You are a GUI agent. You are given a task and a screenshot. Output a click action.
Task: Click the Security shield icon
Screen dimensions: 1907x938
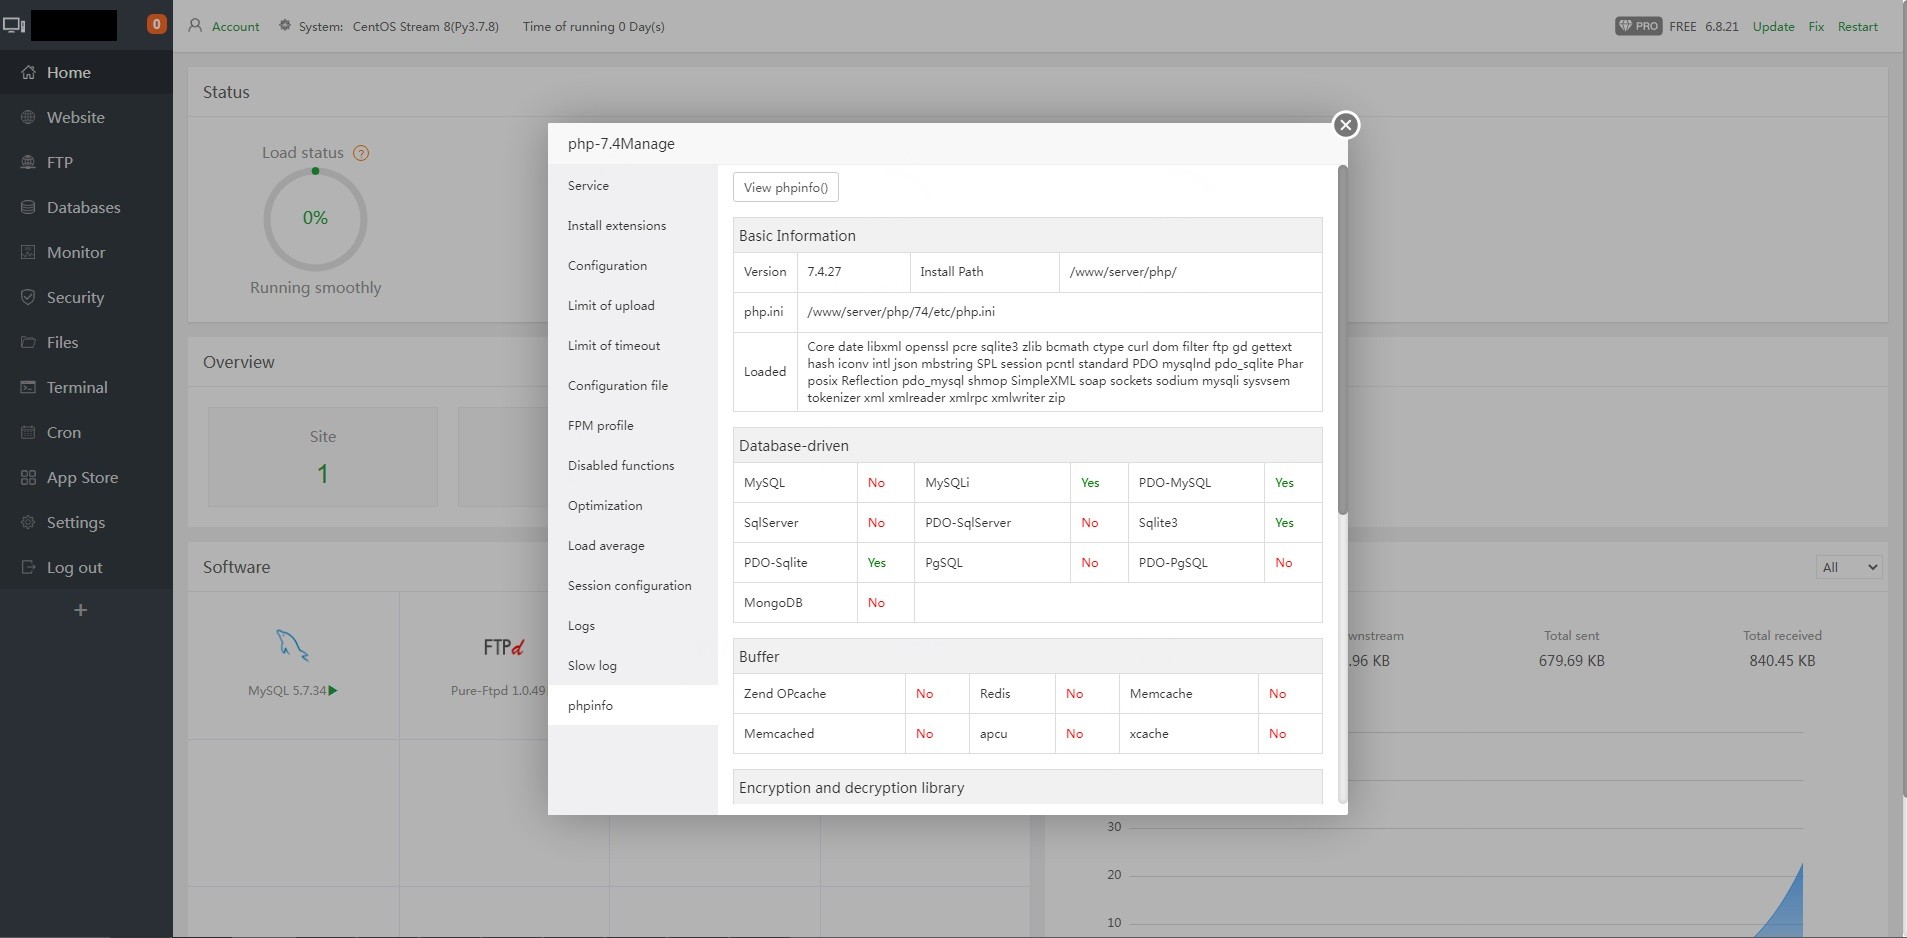[28, 297]
